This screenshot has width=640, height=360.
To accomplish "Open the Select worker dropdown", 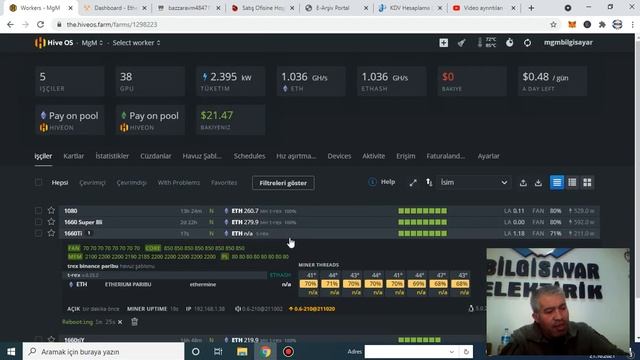I will (136, 42).
